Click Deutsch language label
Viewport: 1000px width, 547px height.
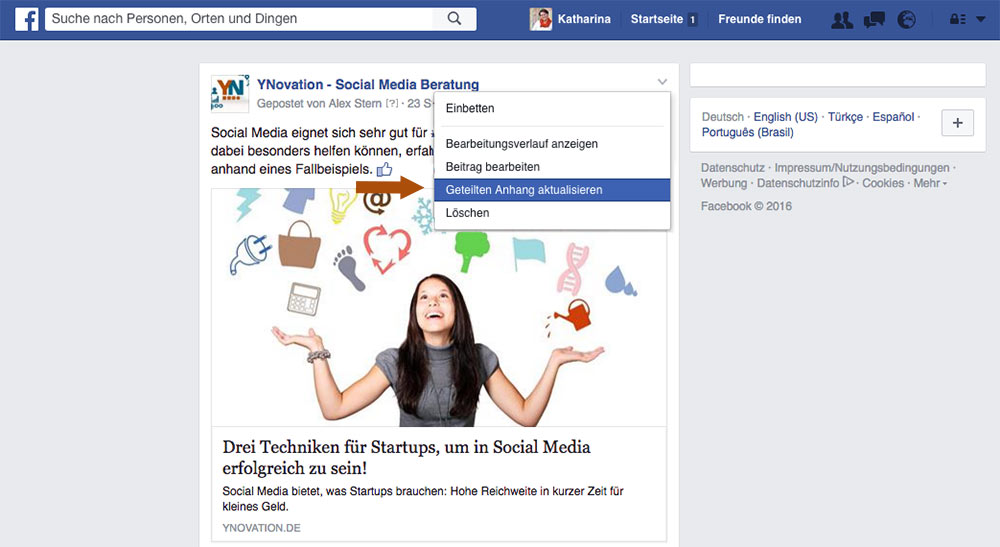(723, 117)
